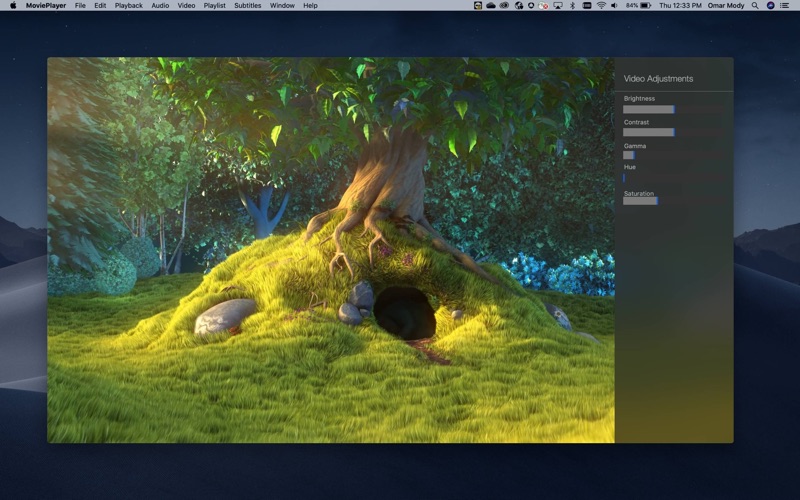
Task: Click the Contrast label
Action: click(636, 122)
